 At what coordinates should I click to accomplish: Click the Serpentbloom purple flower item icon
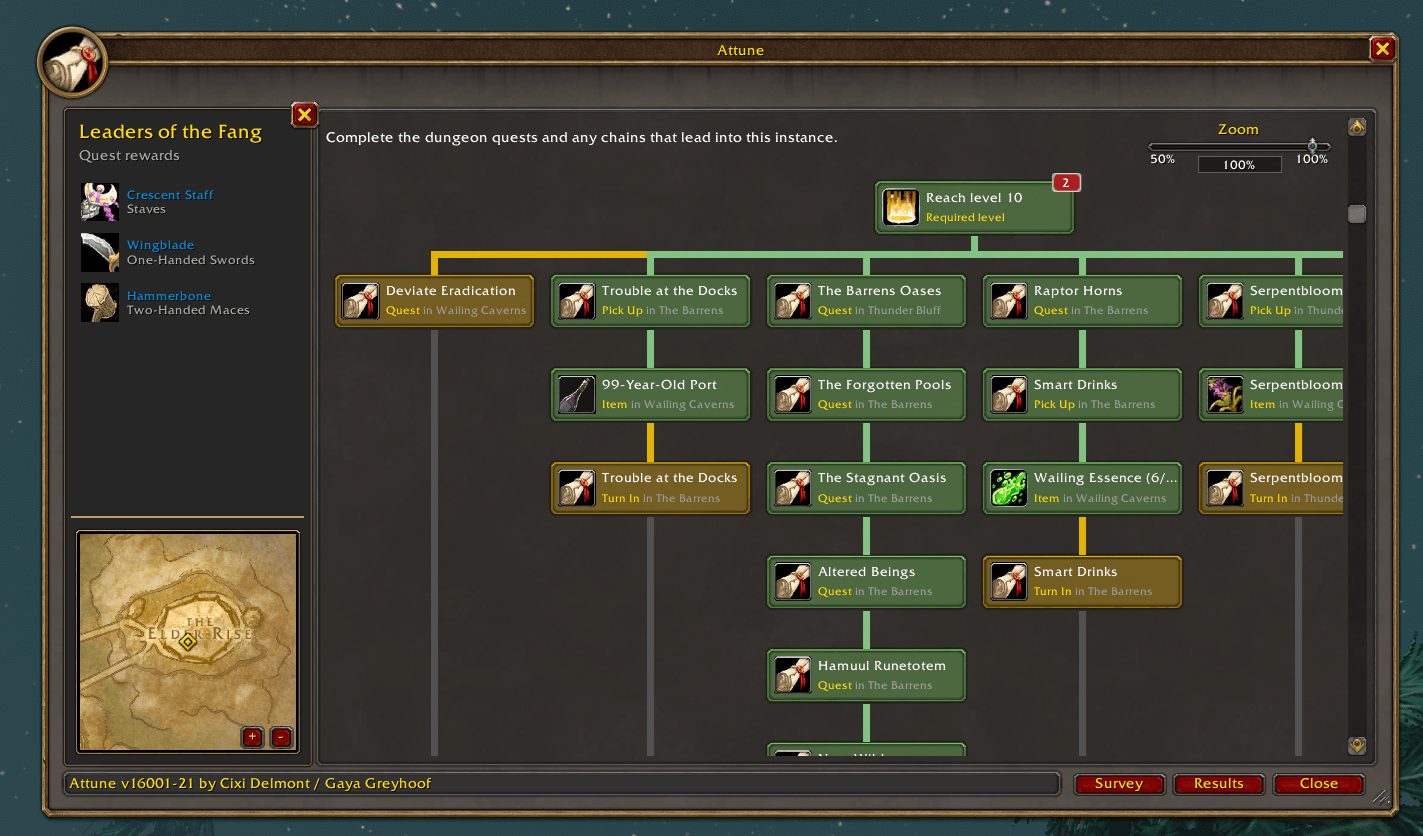[x=1225, y=395]
